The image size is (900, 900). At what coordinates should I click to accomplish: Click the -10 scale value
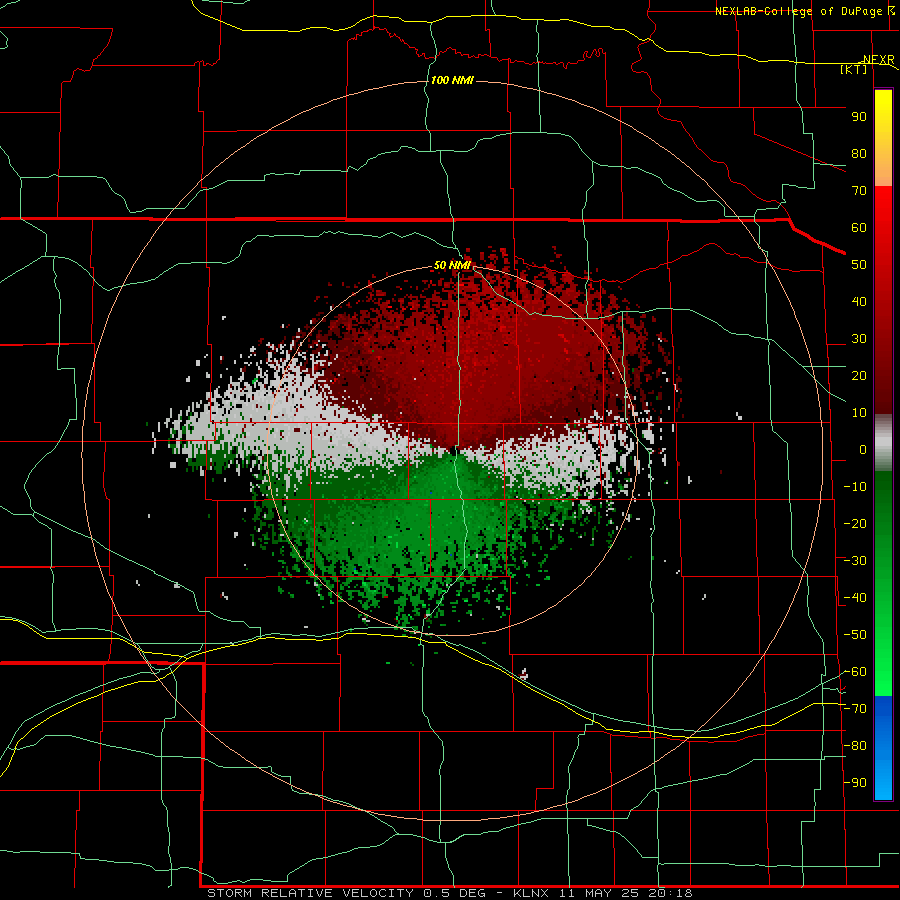(x=855, y=487)
